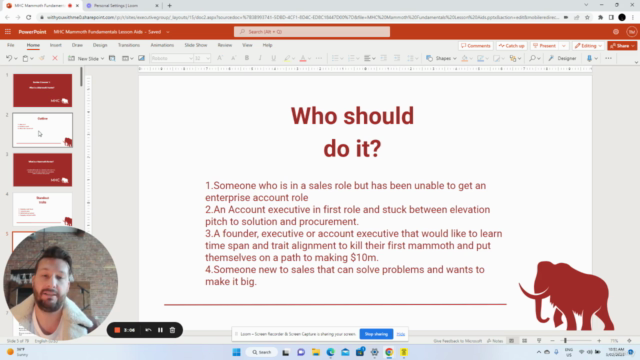Open the Insert tab

pyautogui.click(x=56, y=45)
